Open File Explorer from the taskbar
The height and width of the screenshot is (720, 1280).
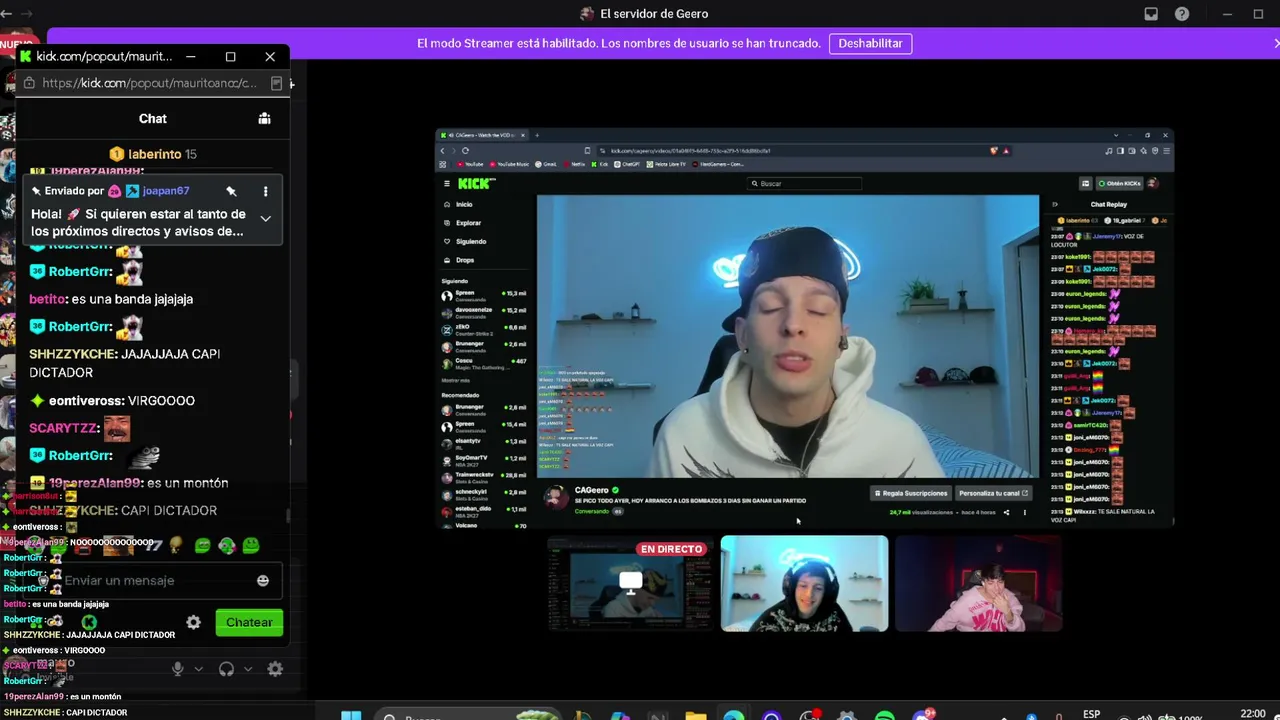point(696,714)
